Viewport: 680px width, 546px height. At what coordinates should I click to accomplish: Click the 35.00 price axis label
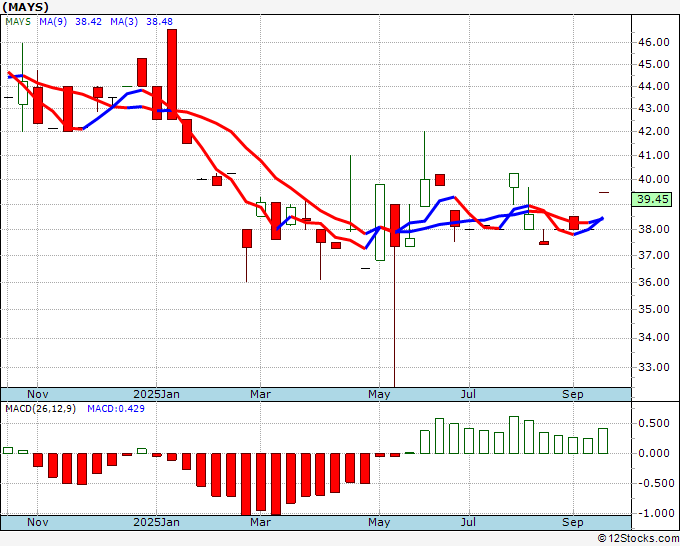click(654, 309)
